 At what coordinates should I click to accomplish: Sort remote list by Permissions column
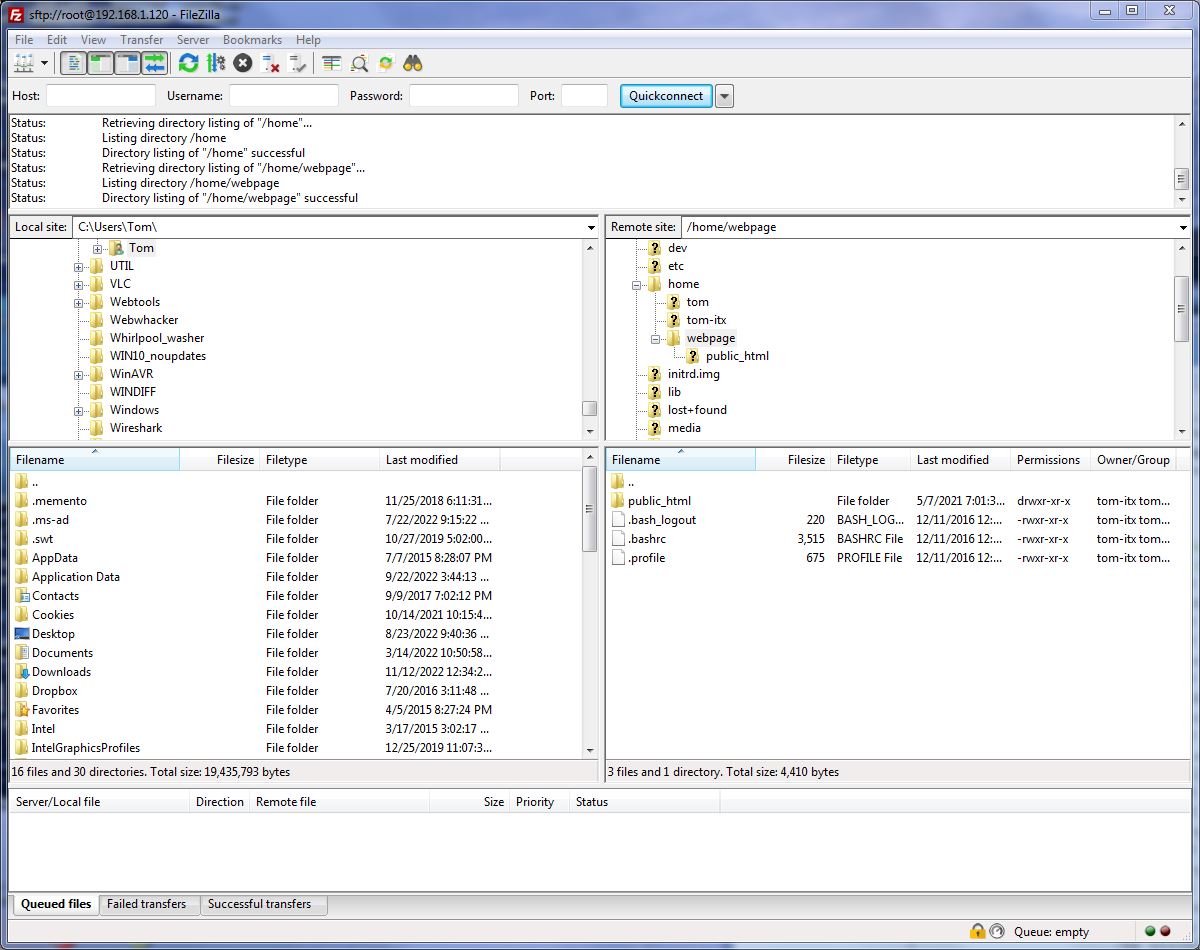point(1049,460)
